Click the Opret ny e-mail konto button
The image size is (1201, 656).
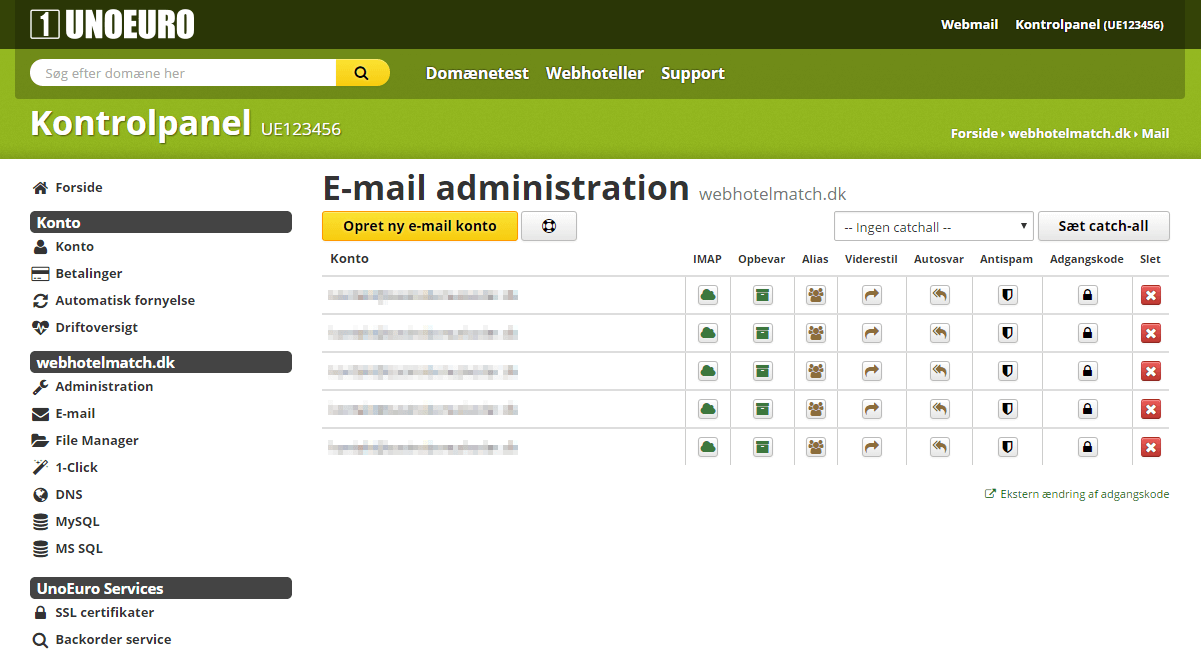click(x=420, y=226)
